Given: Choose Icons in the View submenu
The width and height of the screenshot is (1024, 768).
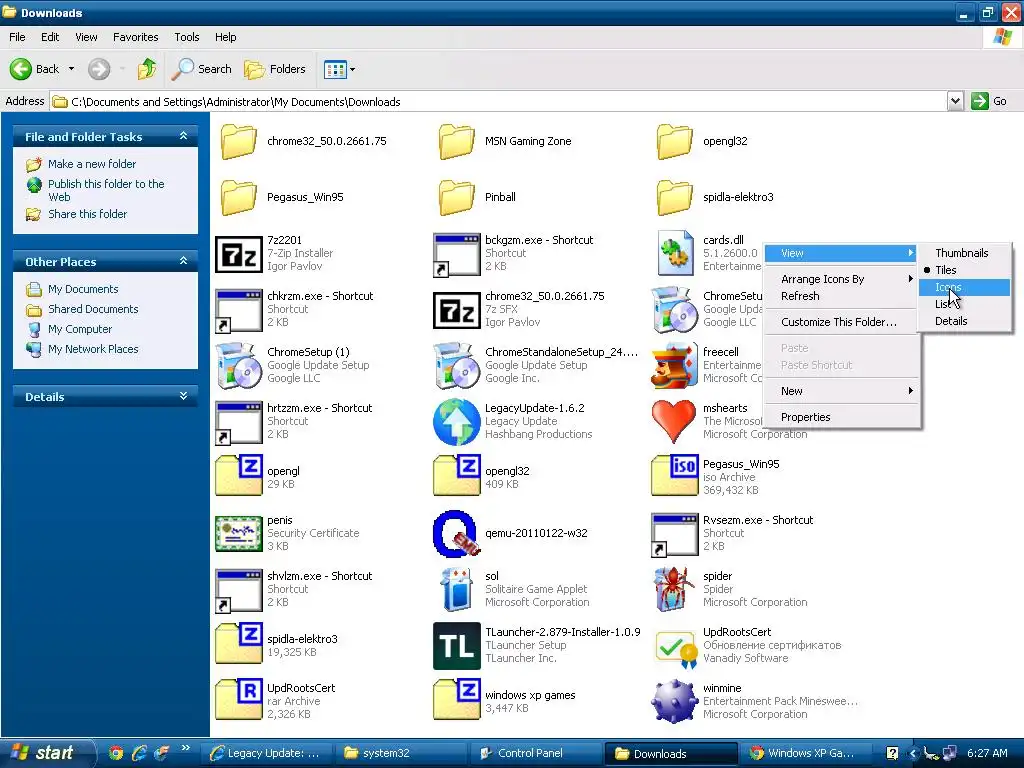Looking at the screenshot, I should (x=965, y=287).
